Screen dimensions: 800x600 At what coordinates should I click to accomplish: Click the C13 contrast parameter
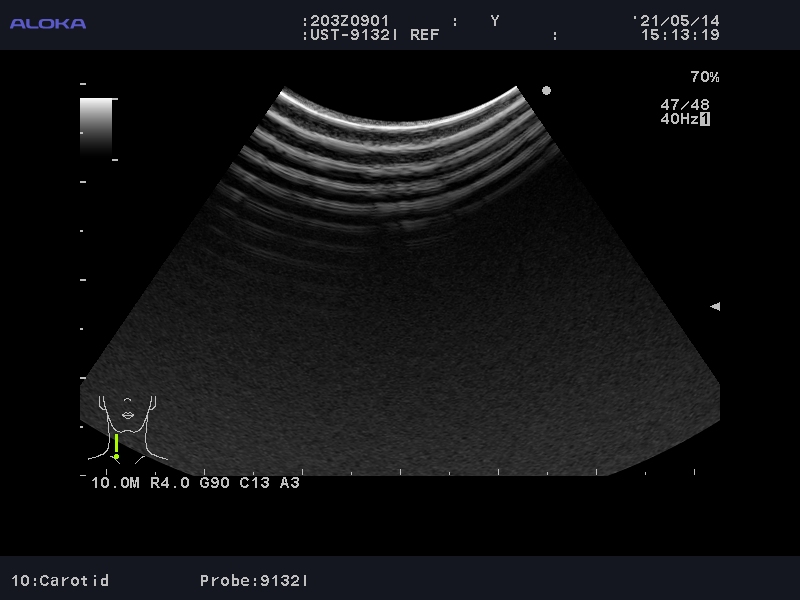(x=253, y=483)
